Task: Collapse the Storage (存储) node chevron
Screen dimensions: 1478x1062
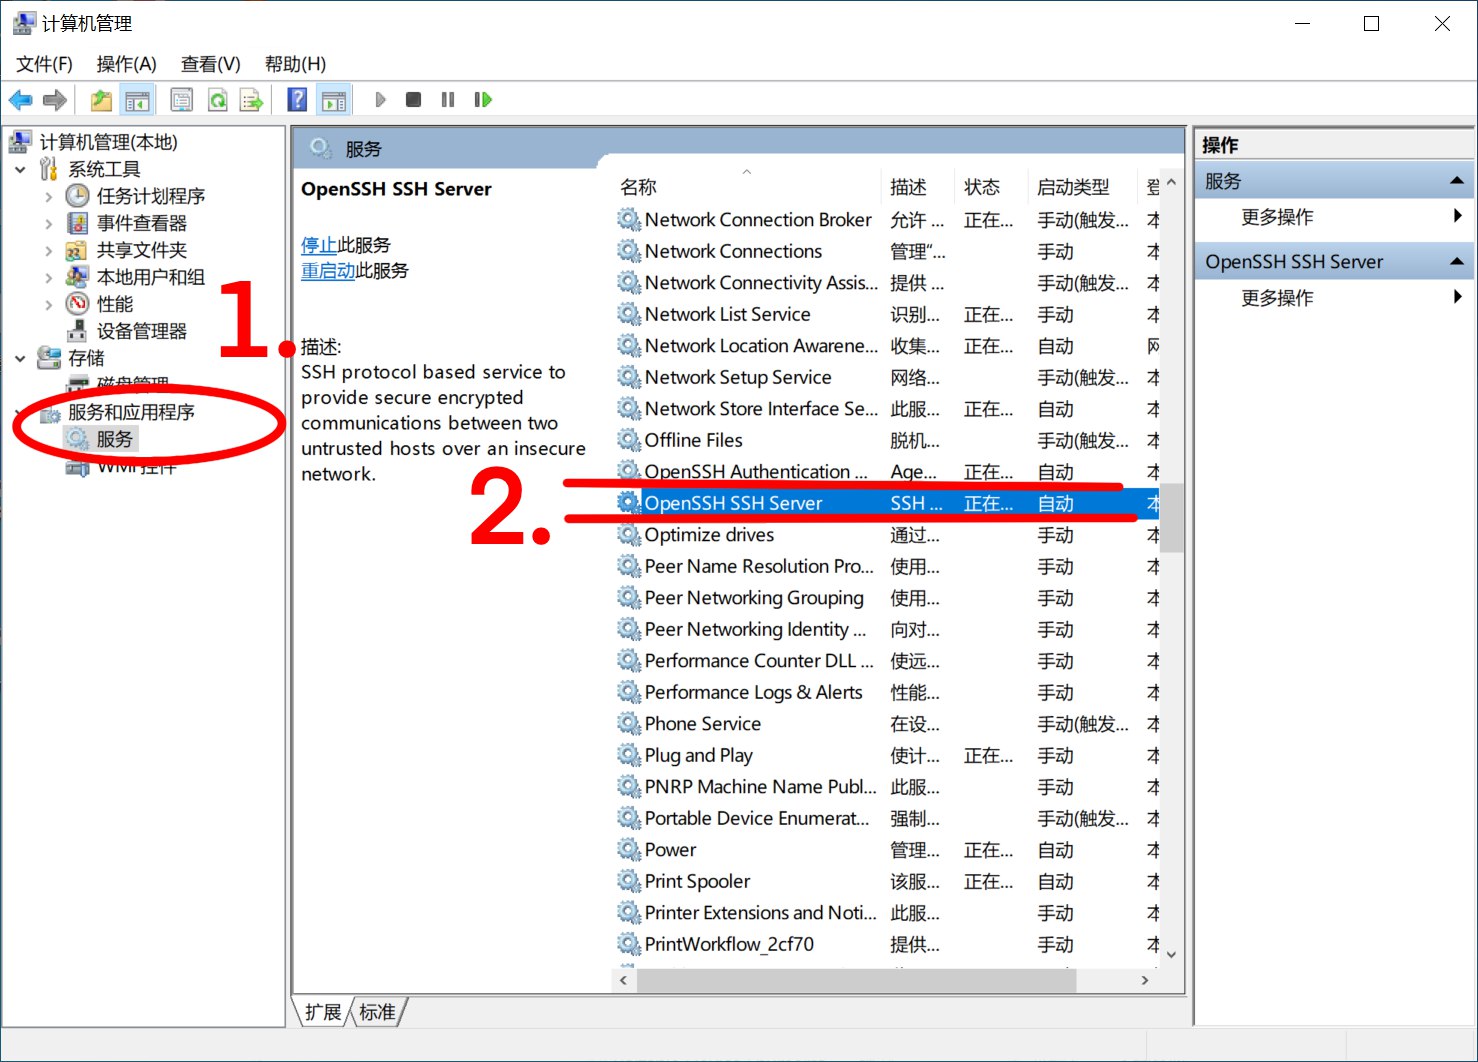Action: tap(20, 358)
